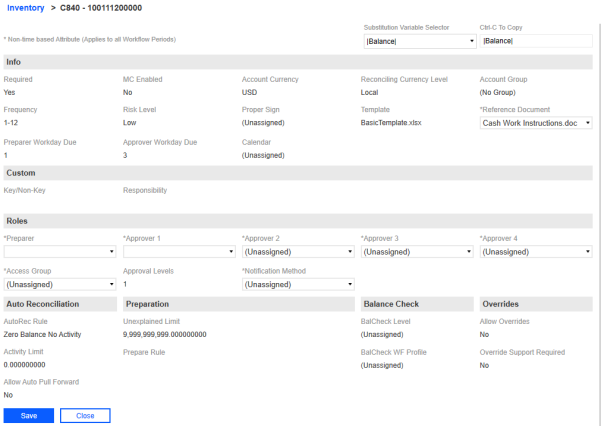Viewport: 601px width, 426px height.
Task: Open the Inventory breadcrumb link
Action: pos(26,8)
